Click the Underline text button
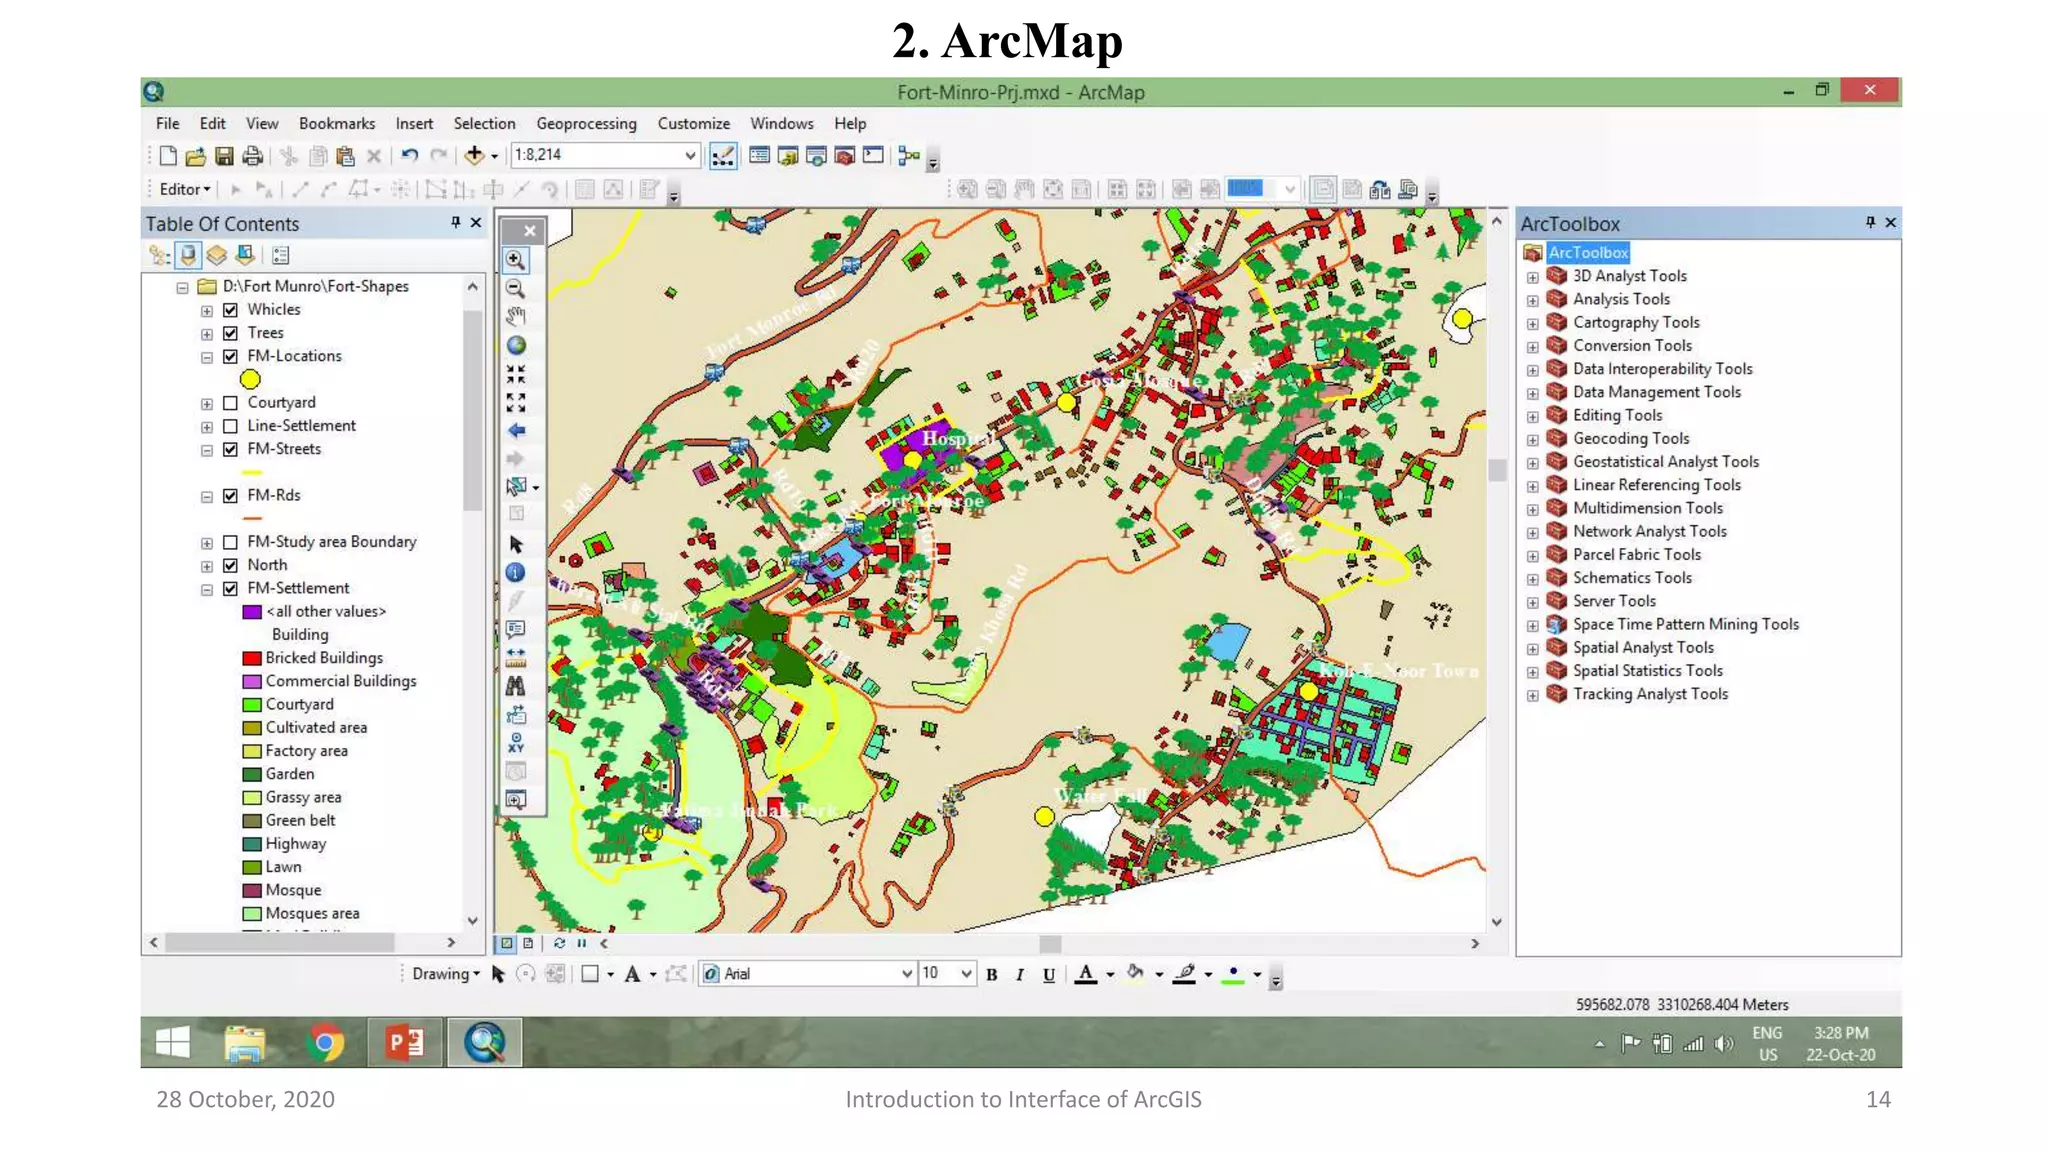The width and height of the screenshot is (2048, 1152). click(1048, 975)
